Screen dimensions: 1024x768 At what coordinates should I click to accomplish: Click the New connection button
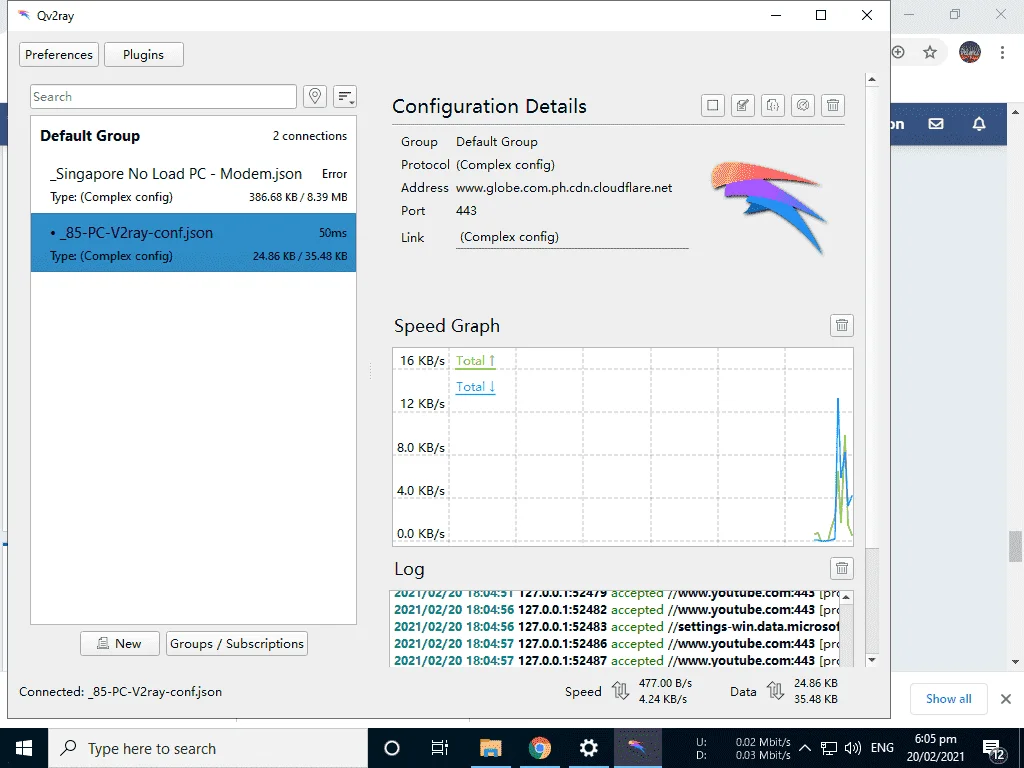120,643
